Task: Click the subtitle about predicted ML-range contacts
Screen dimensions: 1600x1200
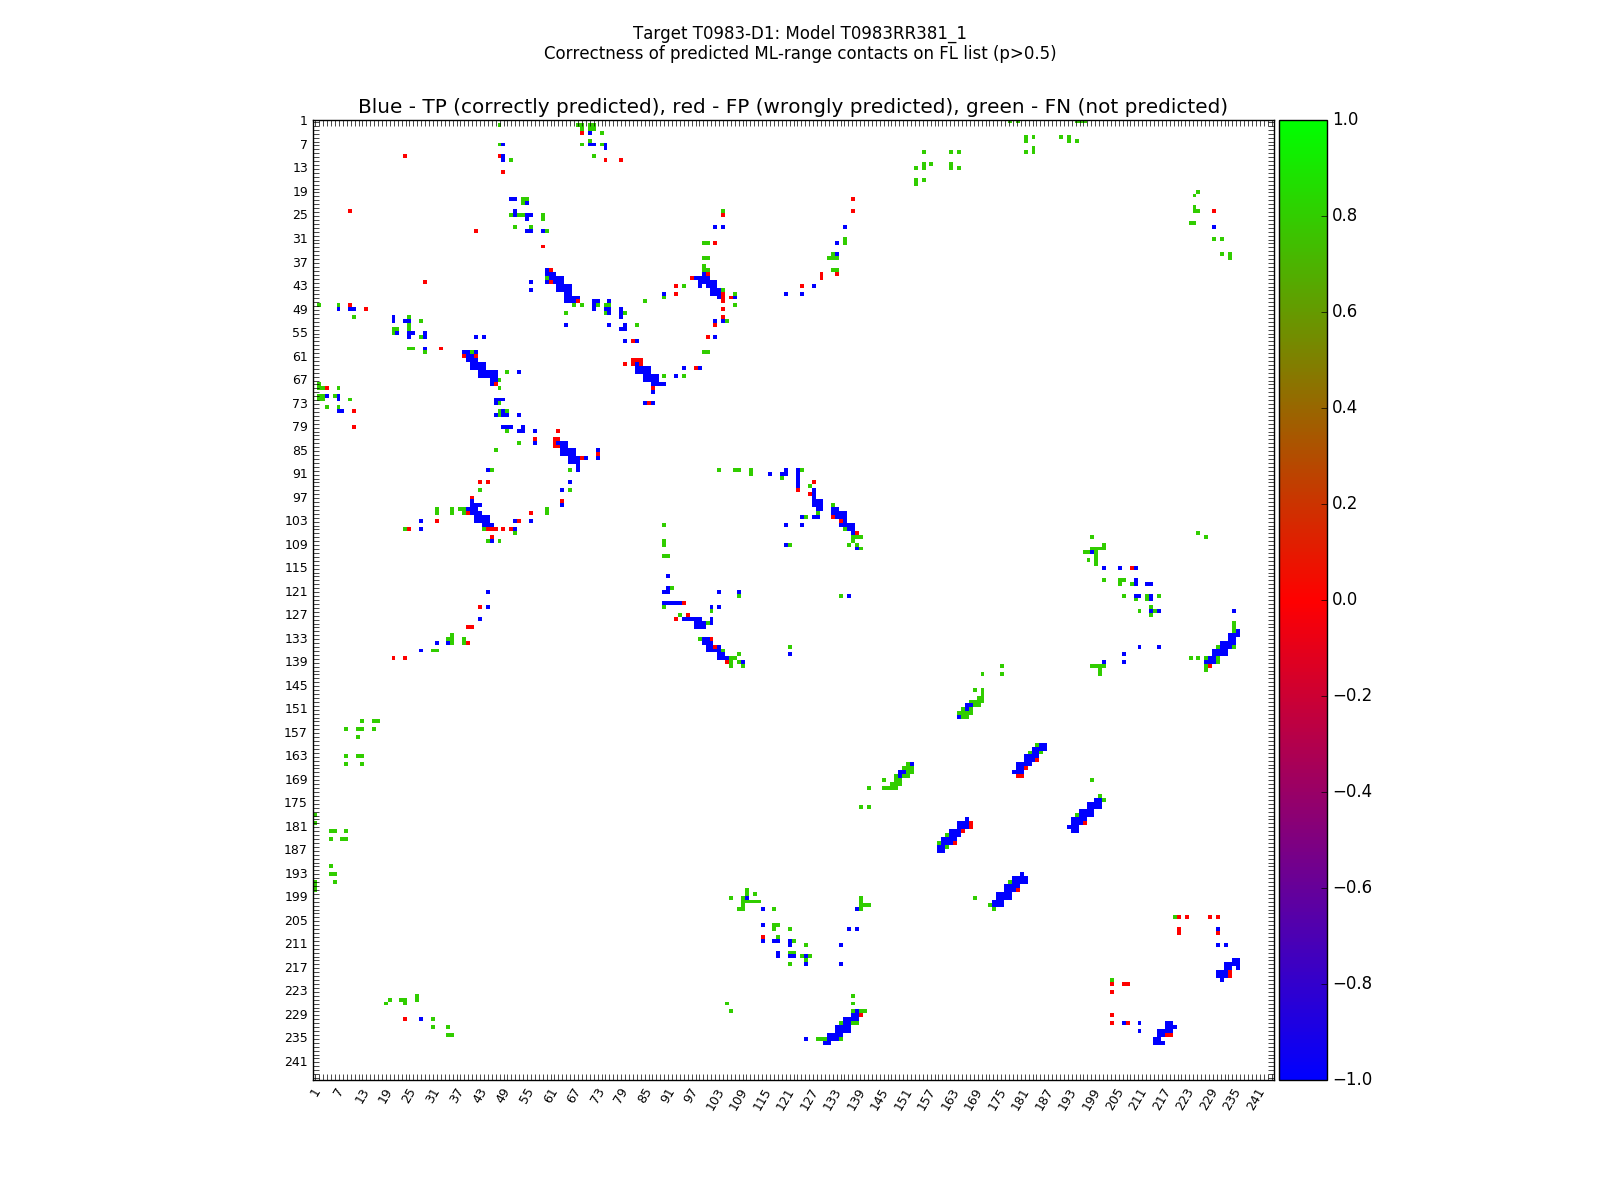Action: click(x=799, y=53)
